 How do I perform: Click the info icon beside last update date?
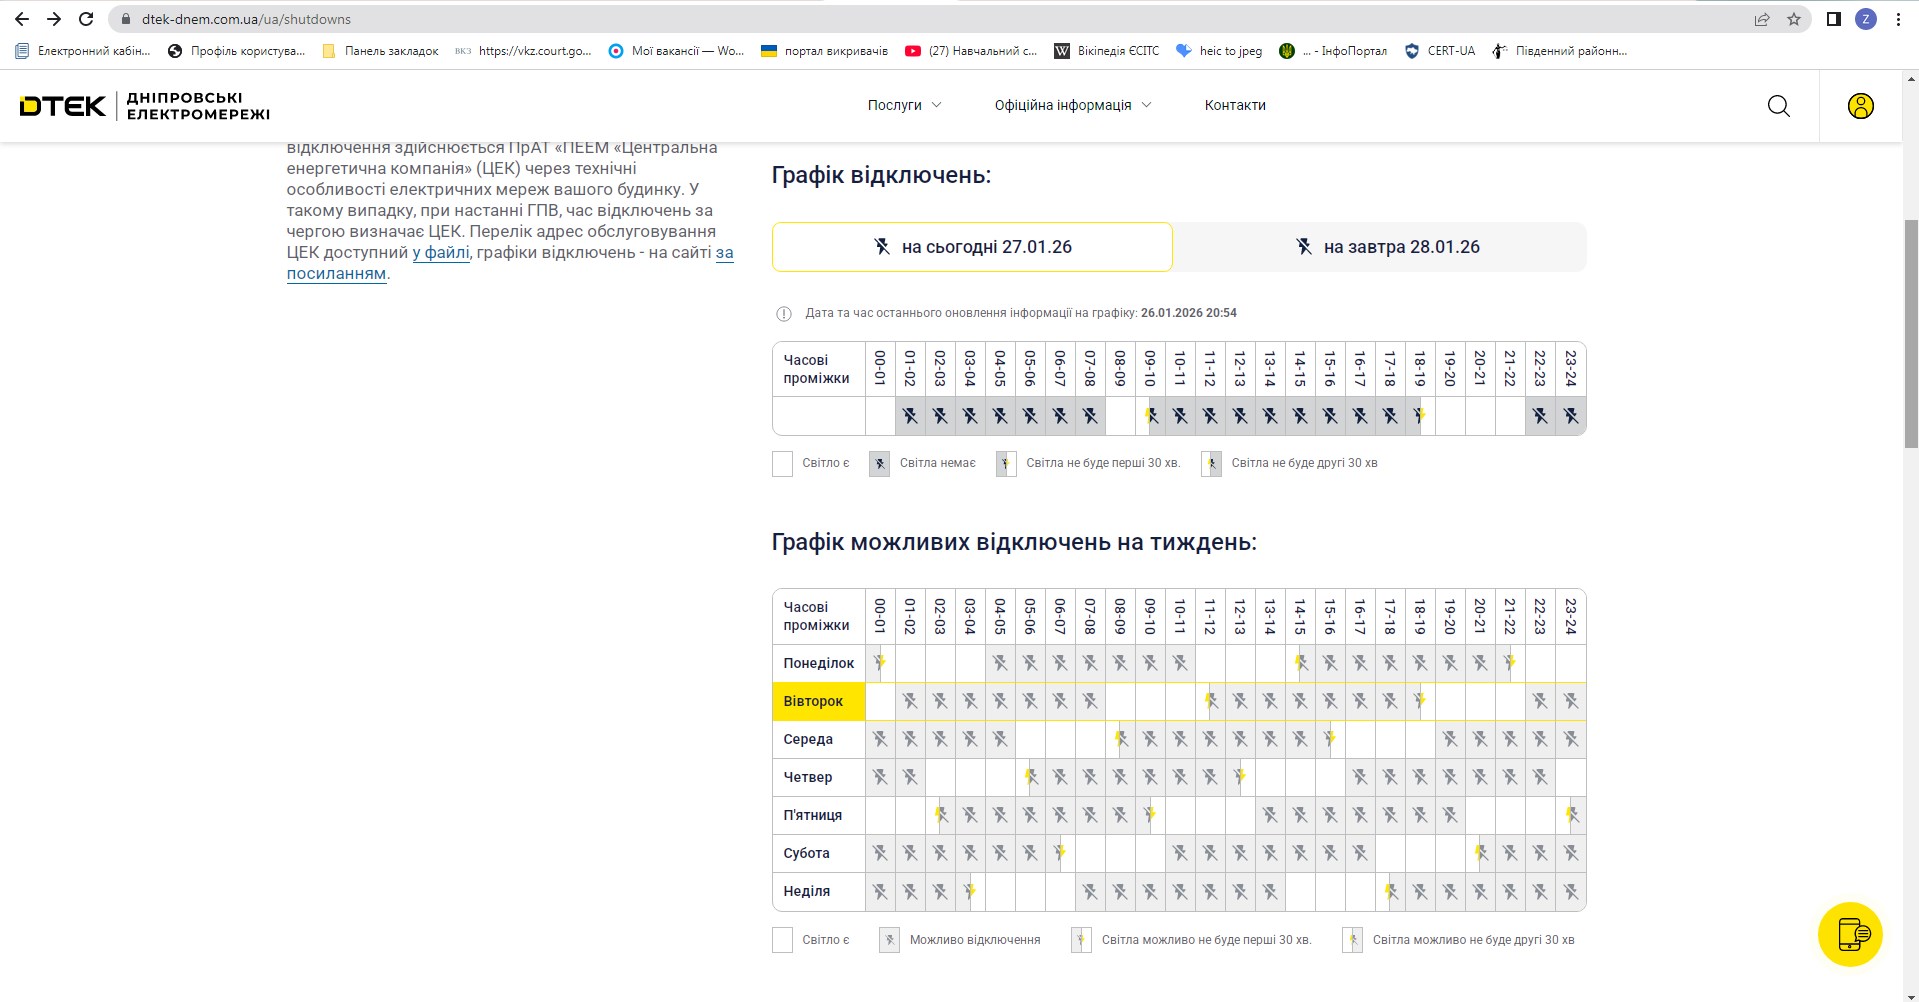click(x=784, y=314)
